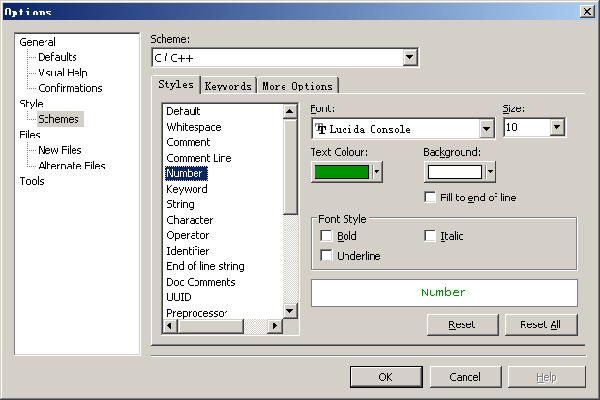The width and height of the screenshot is (600, 400).
Task: Close the Options dialog window
Action: pos(585,11)
